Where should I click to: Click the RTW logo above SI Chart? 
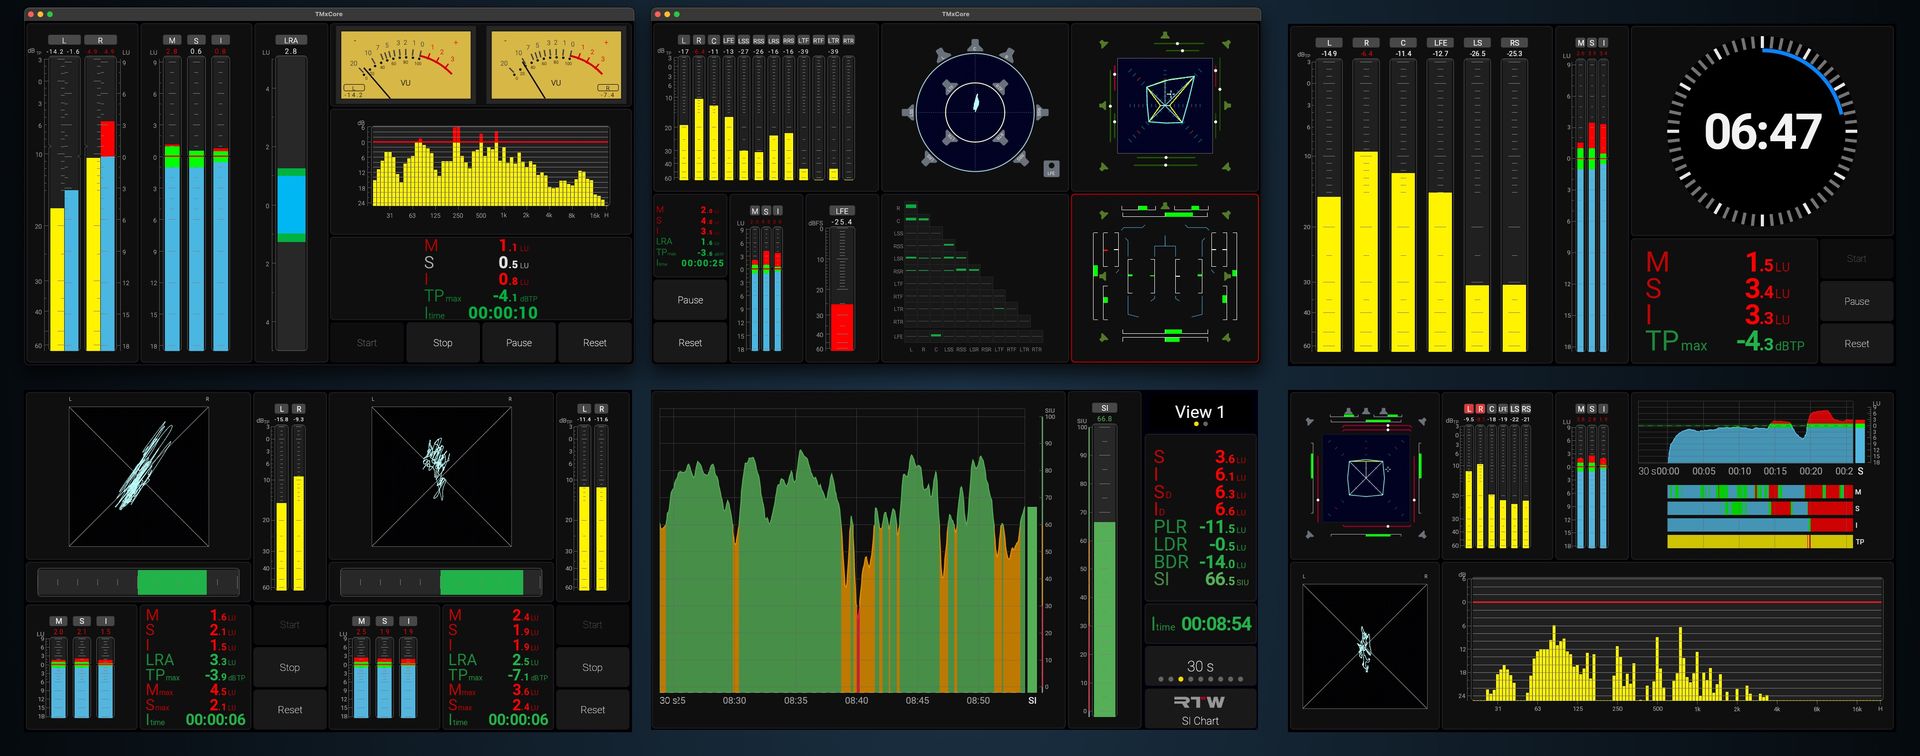[x=1199, y=702]
